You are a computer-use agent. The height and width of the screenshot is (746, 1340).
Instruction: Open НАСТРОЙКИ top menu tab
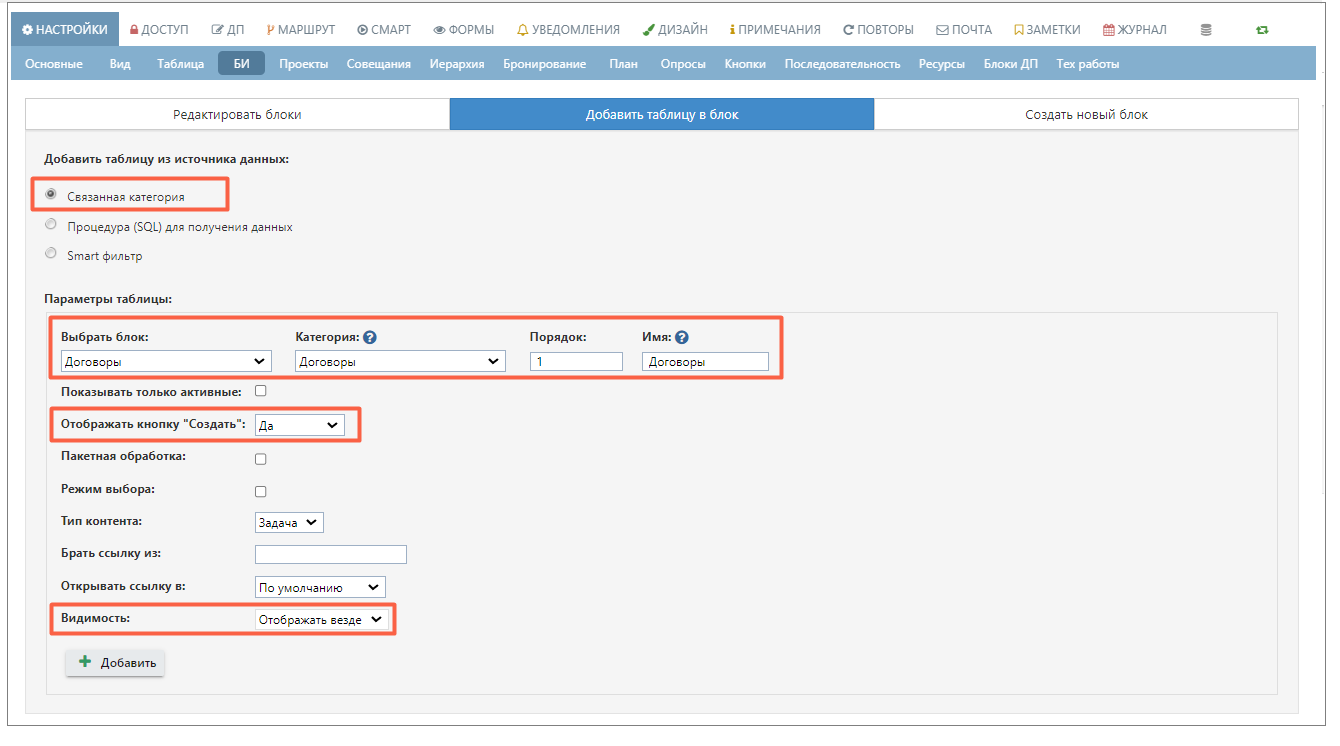[x=65, y=30]
